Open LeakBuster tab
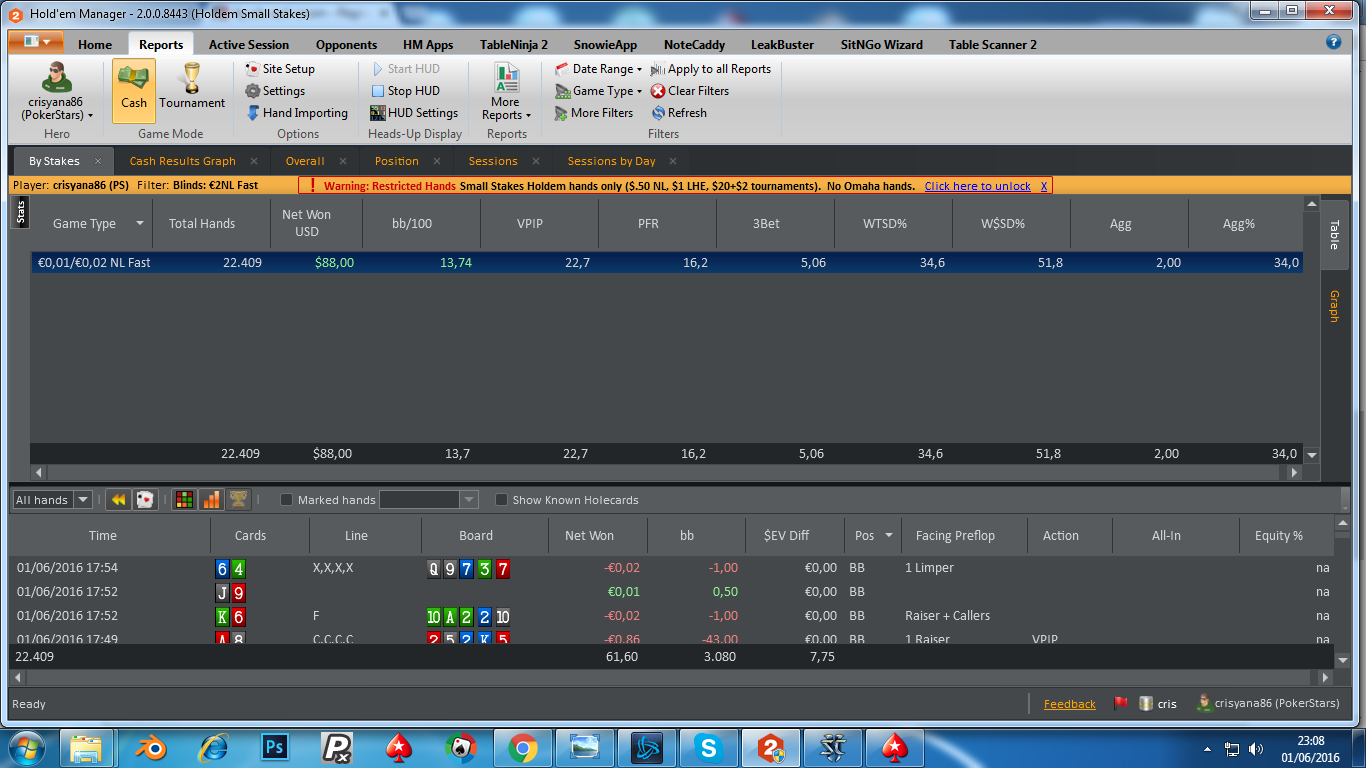 (782, 44)
